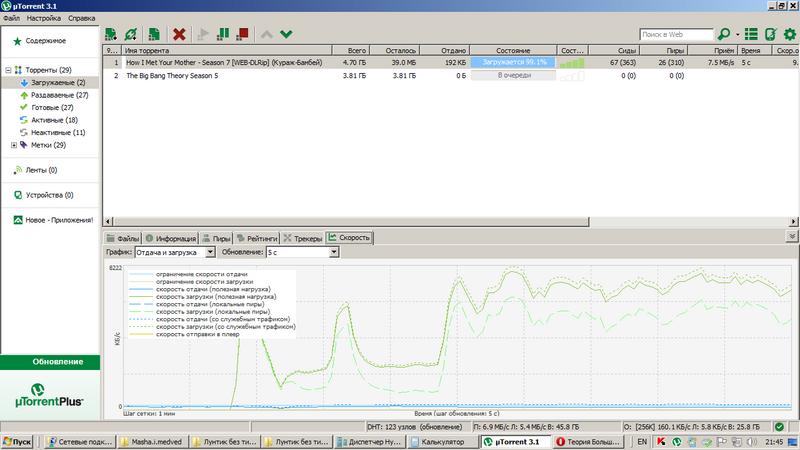800x450 pixels.
Task: Click the µTorrent tray icon
Action: pyautogui.click(x=677, y=442)
